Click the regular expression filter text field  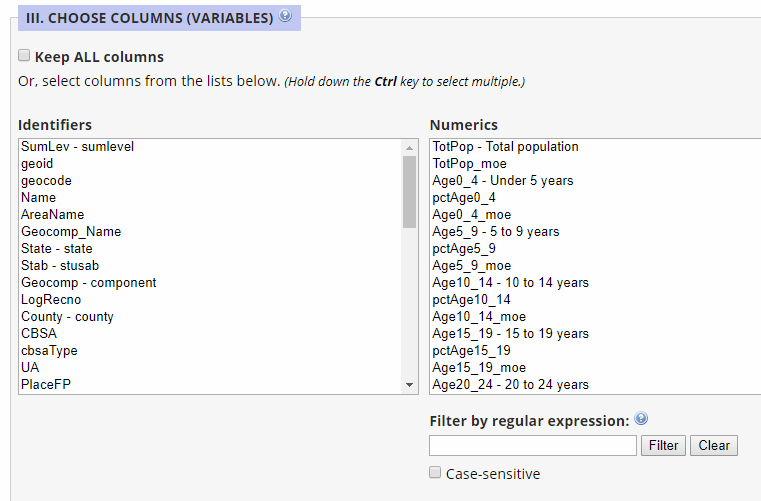pos(532,445)
